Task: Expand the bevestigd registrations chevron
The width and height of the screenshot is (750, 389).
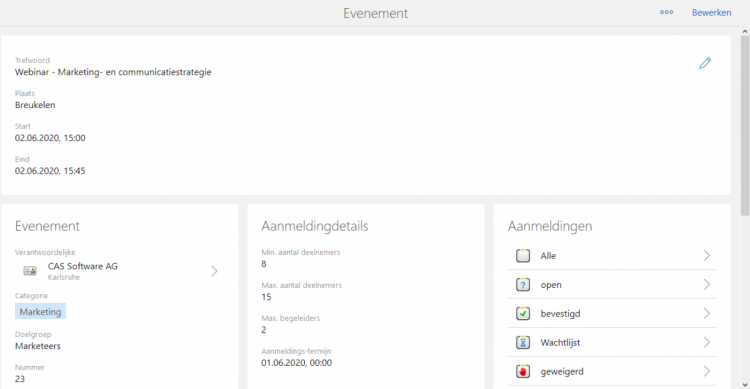Action: pyautogui.click(x=706, y=313)
